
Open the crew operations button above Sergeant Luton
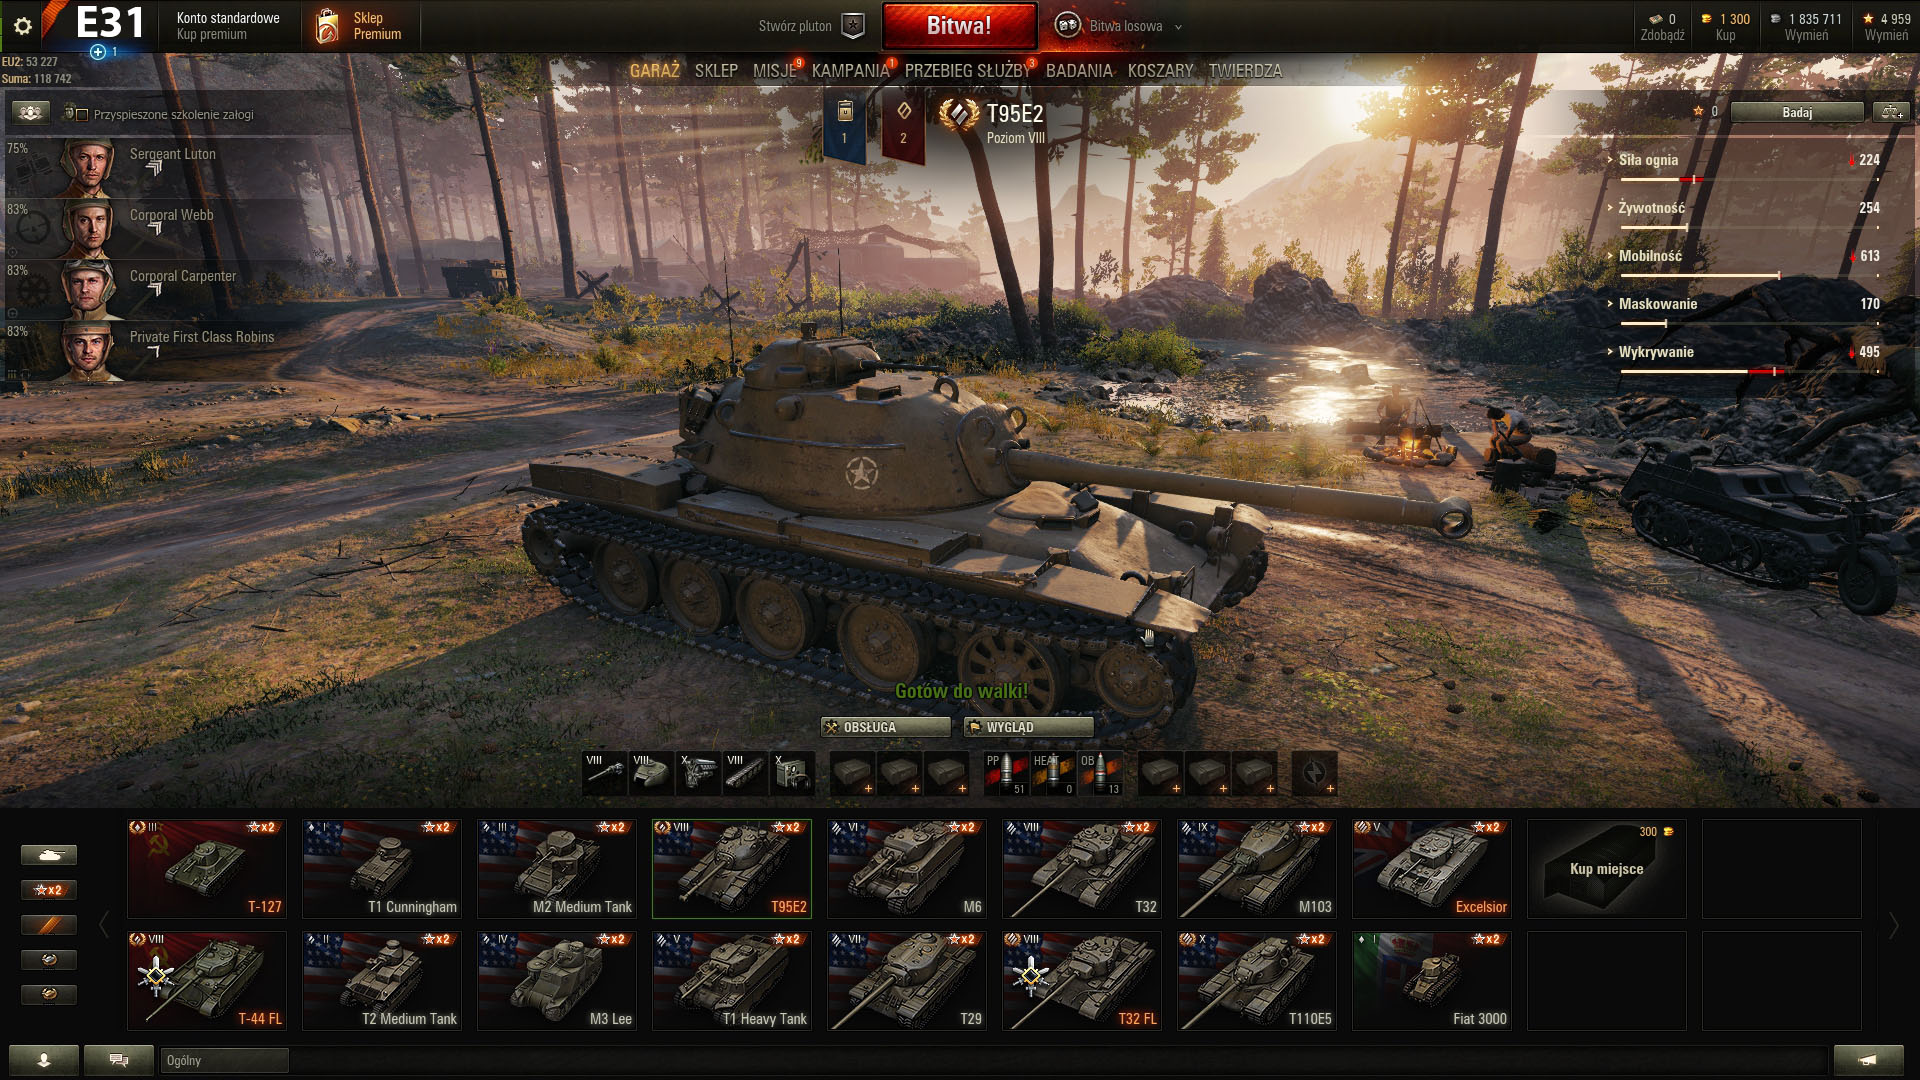[30, 113]
